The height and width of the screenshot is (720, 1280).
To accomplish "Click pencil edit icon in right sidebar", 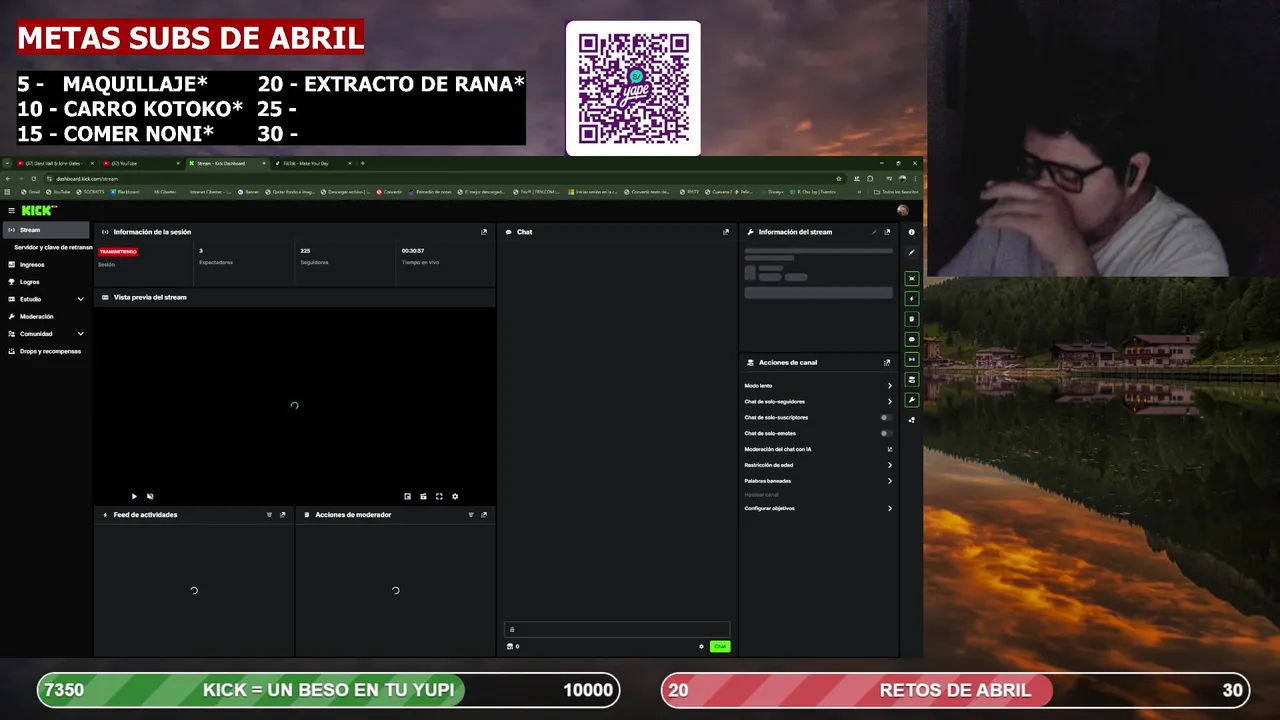I will (x=911, y=252).
